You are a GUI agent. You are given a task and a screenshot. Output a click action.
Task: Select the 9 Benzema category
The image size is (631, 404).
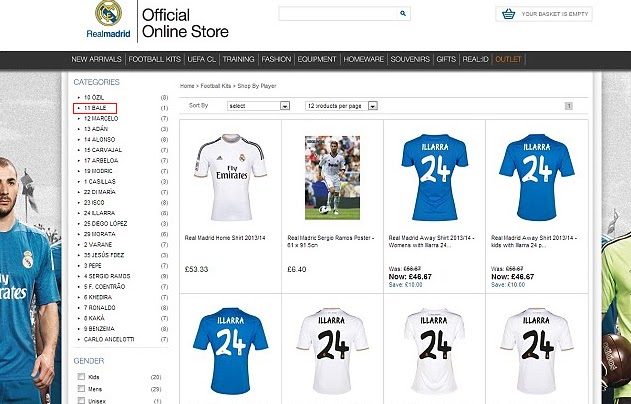coord(99,328)
